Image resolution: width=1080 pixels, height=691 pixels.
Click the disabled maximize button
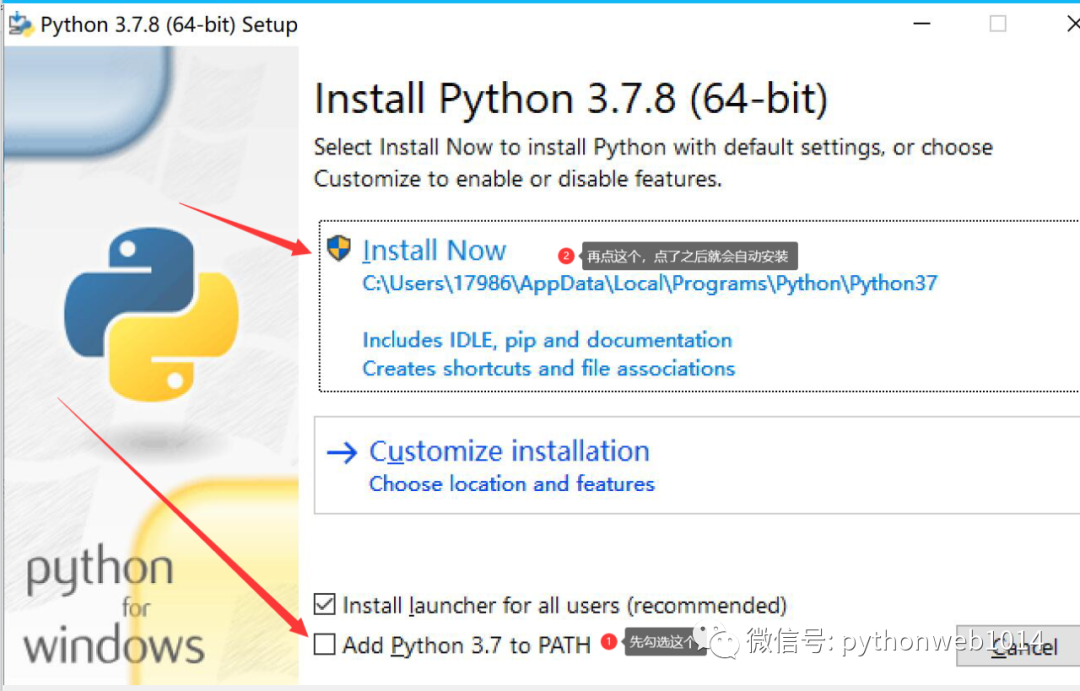coord(997,24)
